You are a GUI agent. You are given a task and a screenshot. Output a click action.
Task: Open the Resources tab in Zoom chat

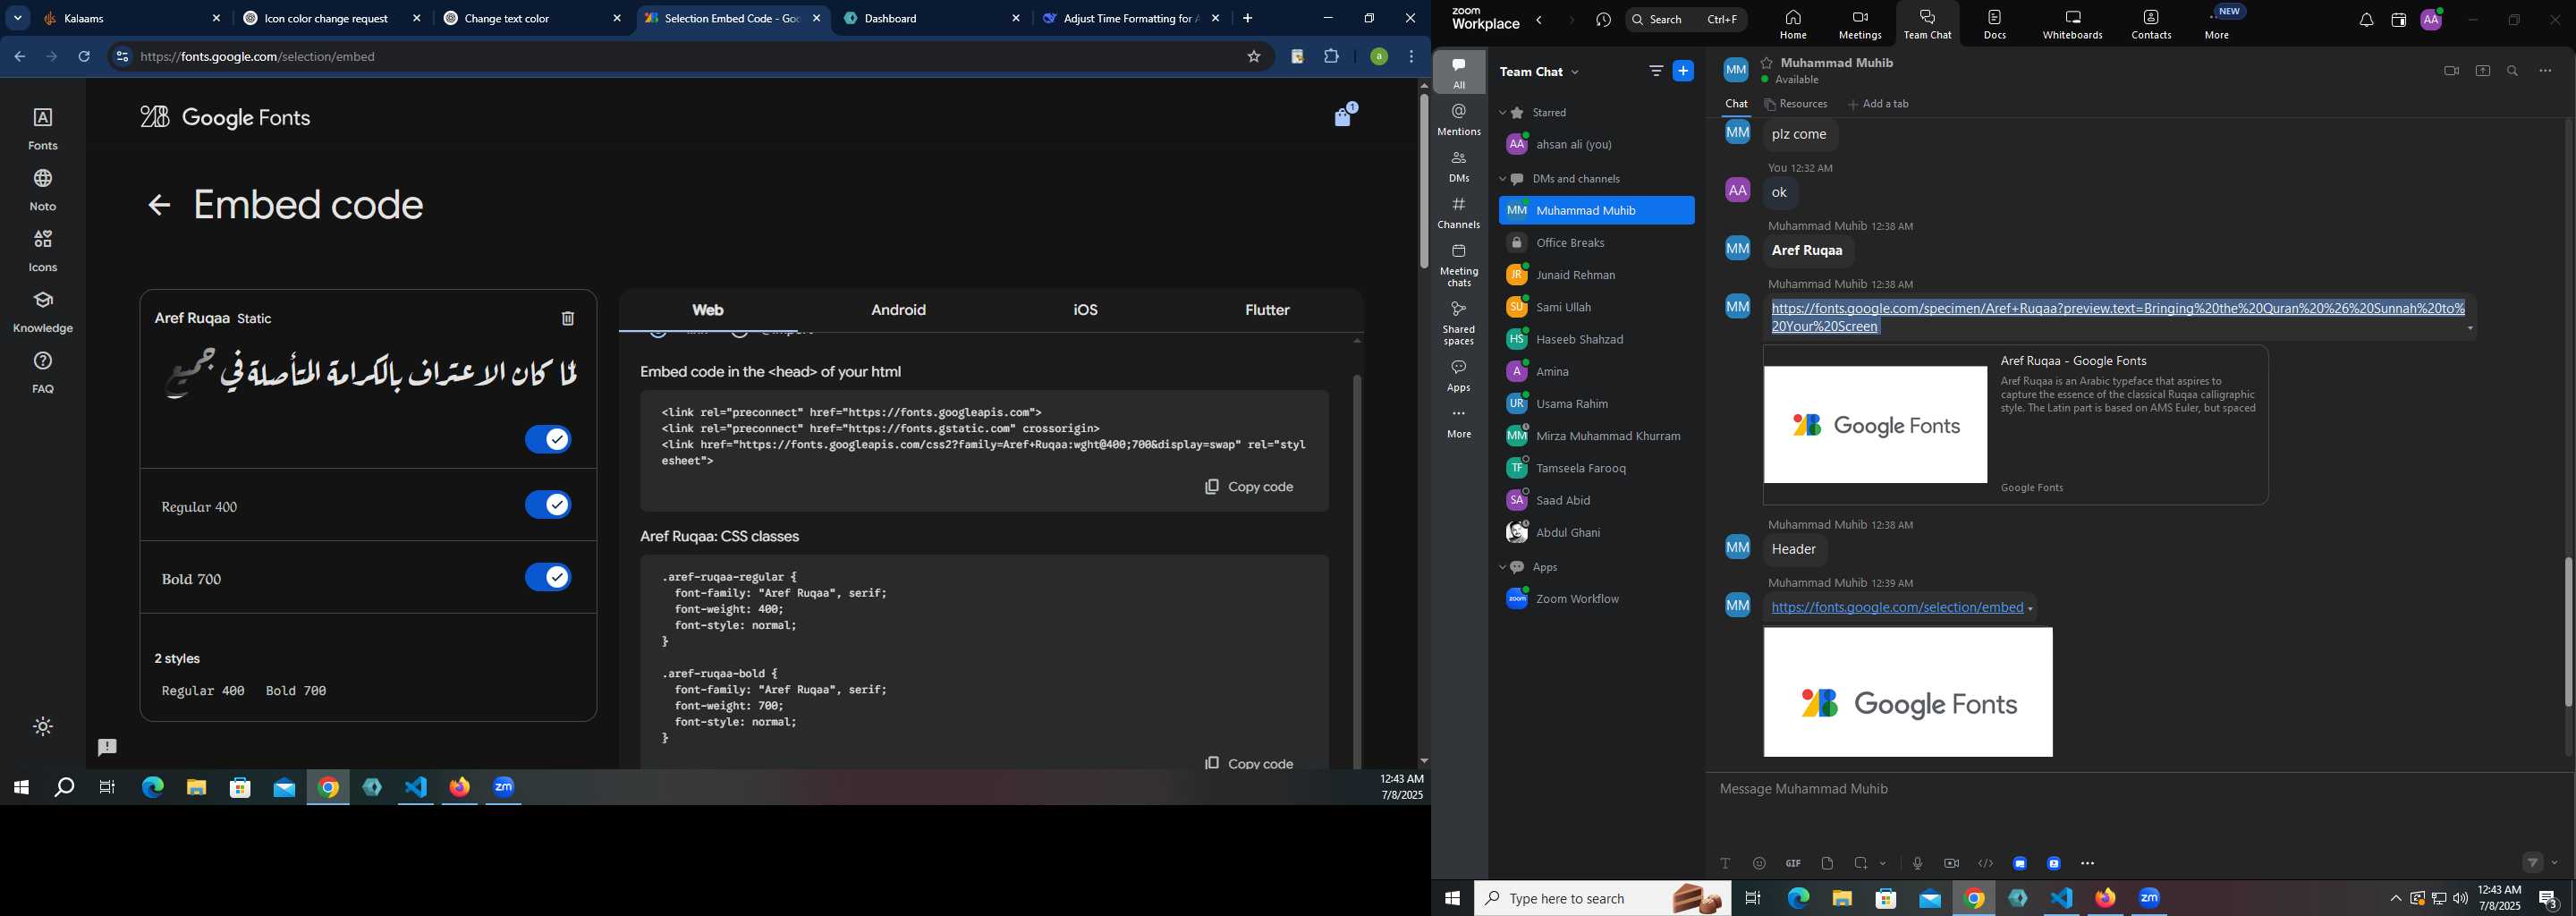pyautogui.click(x=1796, y=104)
